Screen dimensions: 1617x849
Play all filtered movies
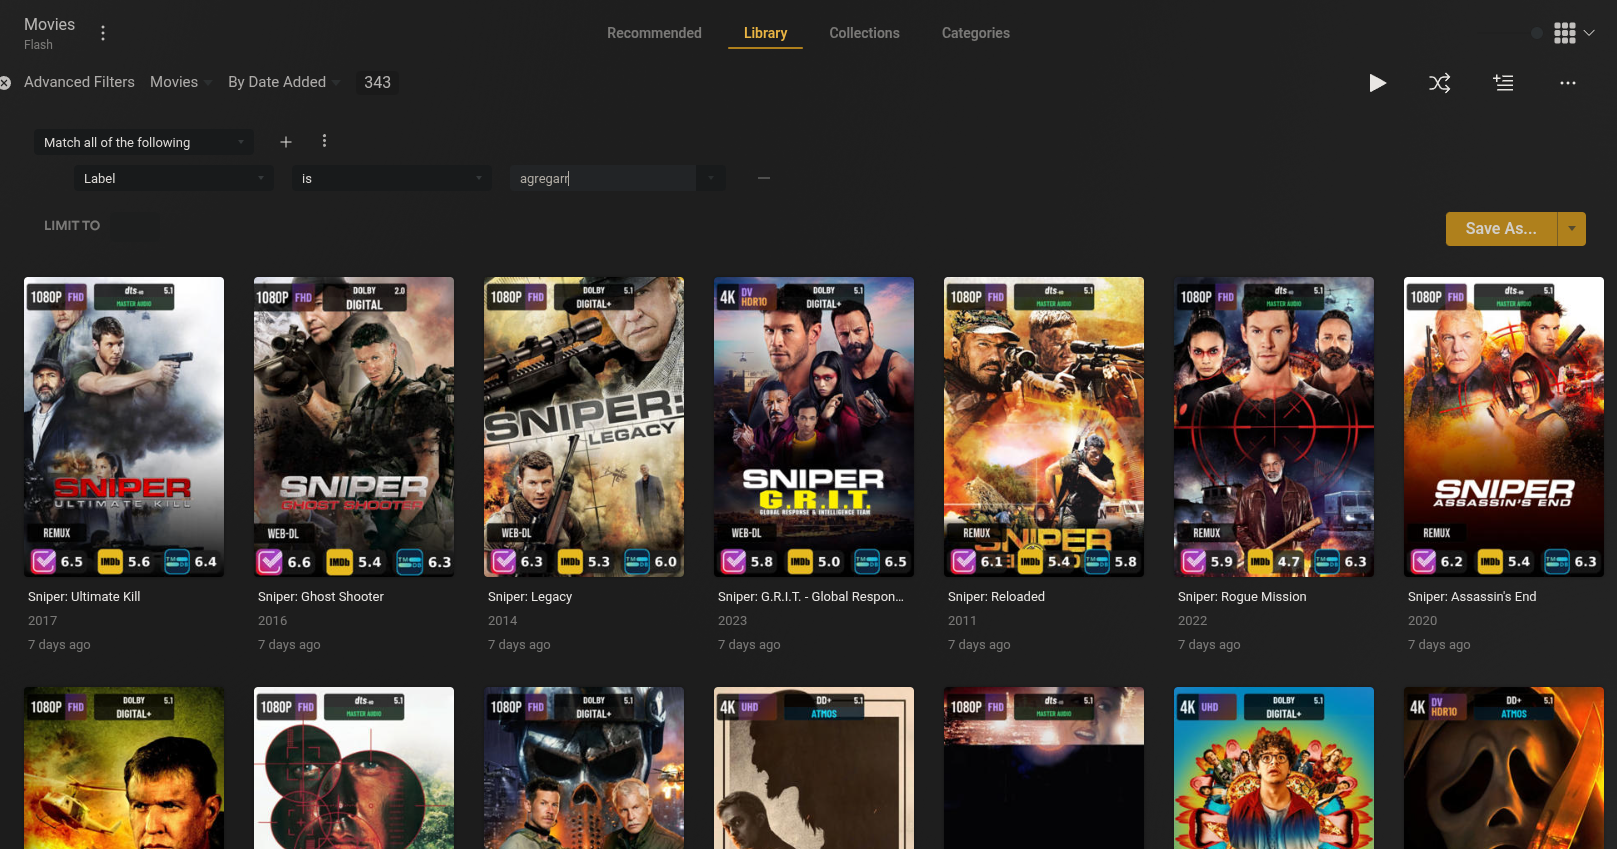pyautogui.click(x=1377, y=83)
